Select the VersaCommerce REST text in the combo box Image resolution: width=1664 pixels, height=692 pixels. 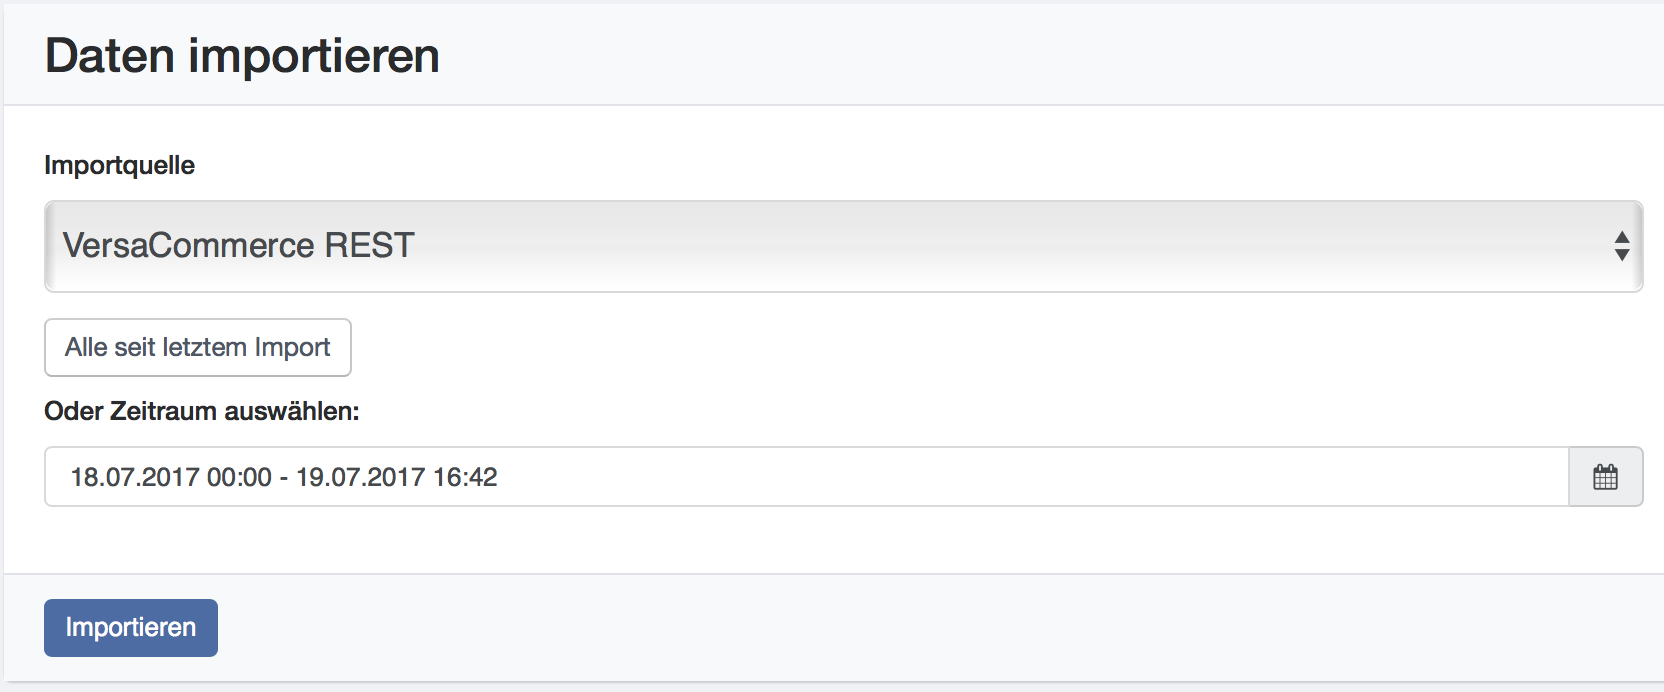tap(238, 245)
